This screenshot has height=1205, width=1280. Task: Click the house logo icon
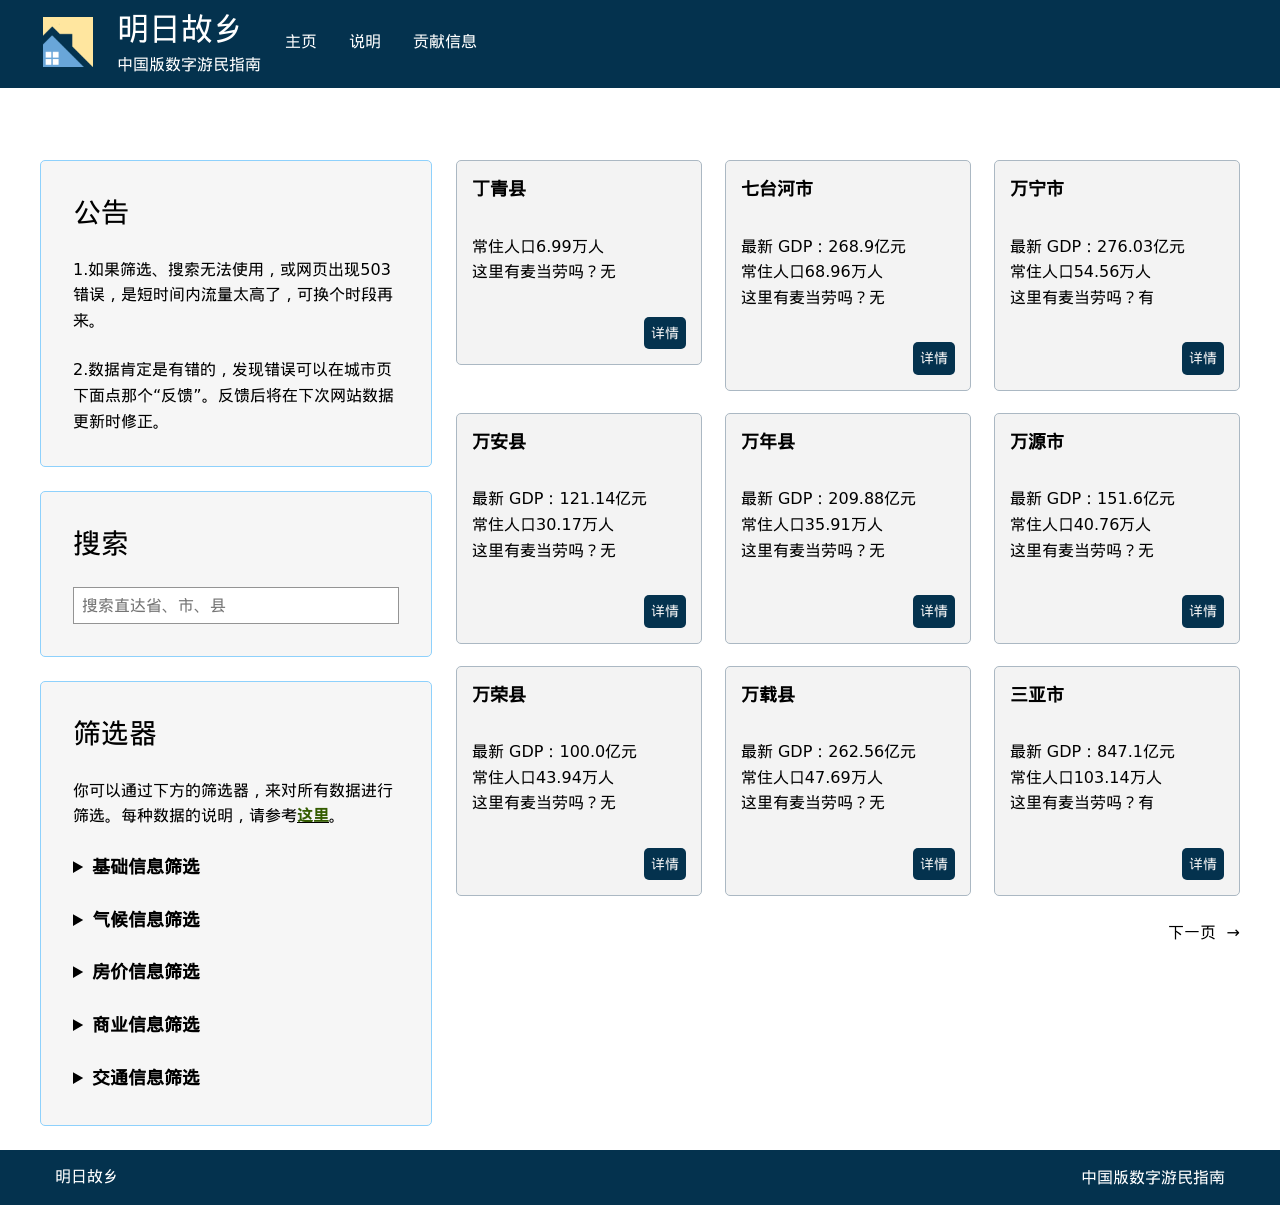pos(68,42)
